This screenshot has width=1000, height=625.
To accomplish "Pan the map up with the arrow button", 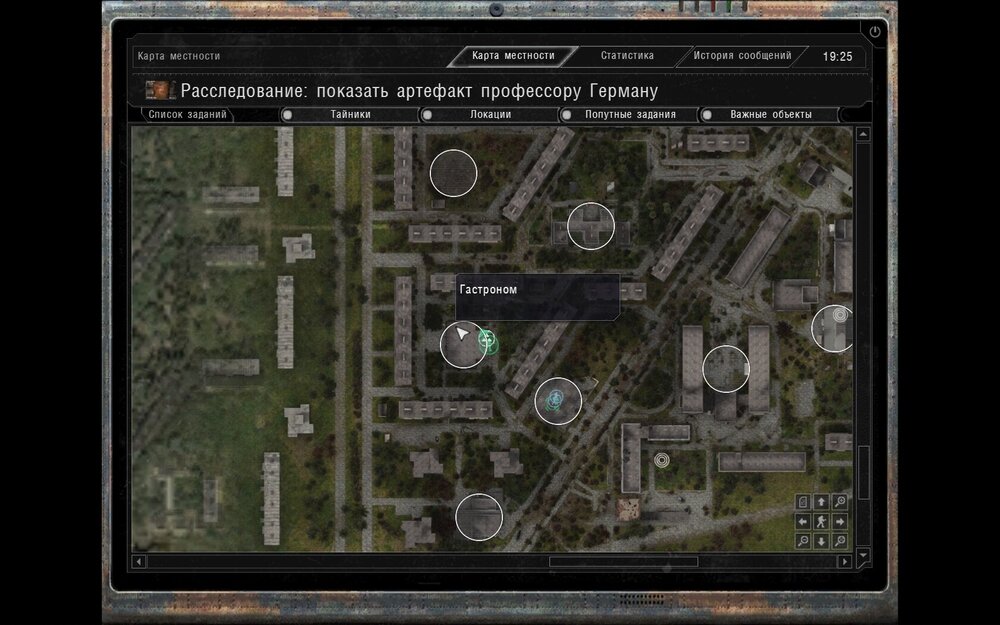I will click(x=821, y=502).
